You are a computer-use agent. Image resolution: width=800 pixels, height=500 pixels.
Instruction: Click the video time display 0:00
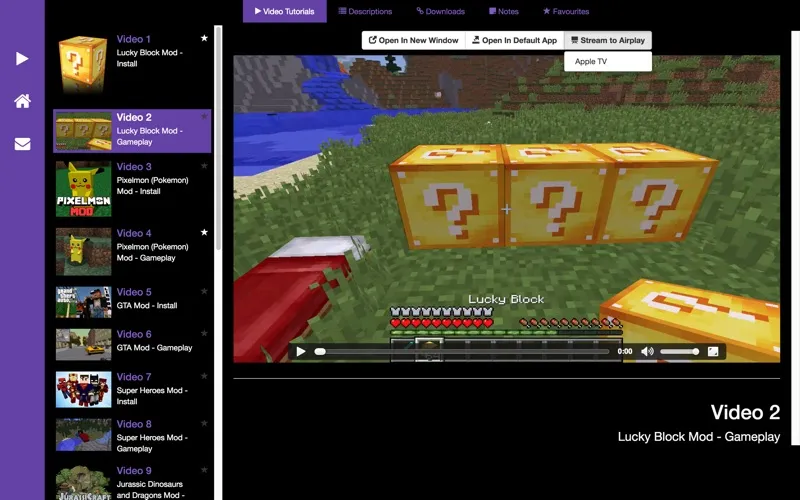(x=624, y=352)
